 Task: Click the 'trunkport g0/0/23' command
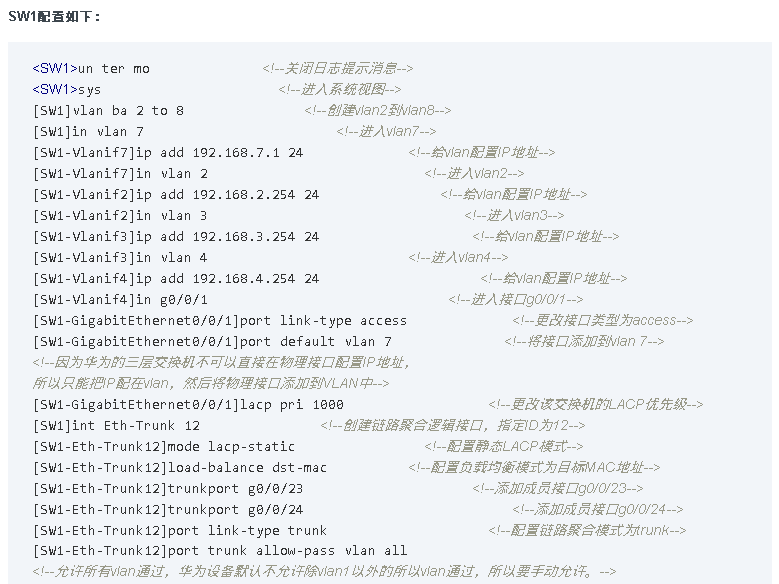235,489
